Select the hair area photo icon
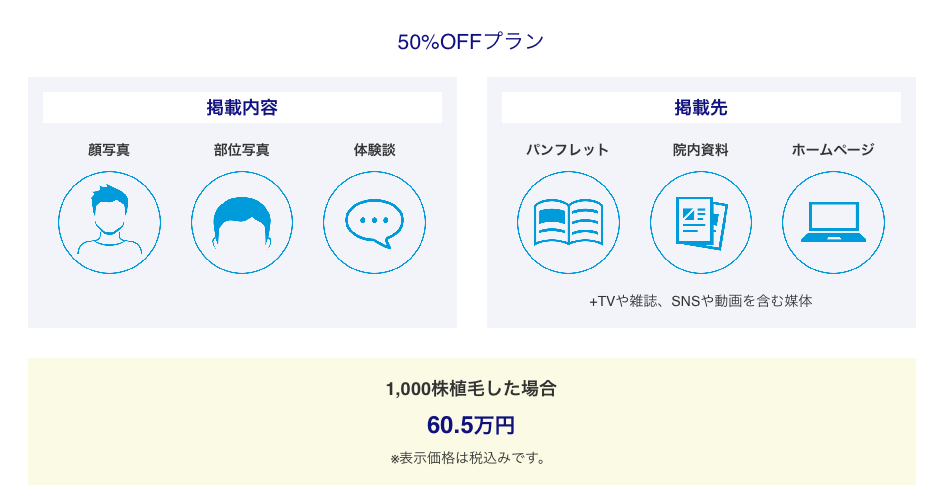 242,222
